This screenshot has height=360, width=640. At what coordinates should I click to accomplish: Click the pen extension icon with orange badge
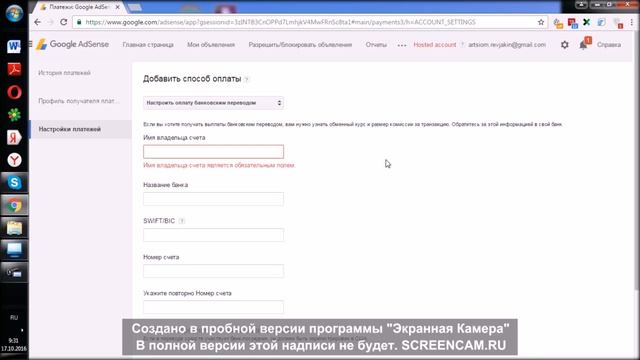558,23
